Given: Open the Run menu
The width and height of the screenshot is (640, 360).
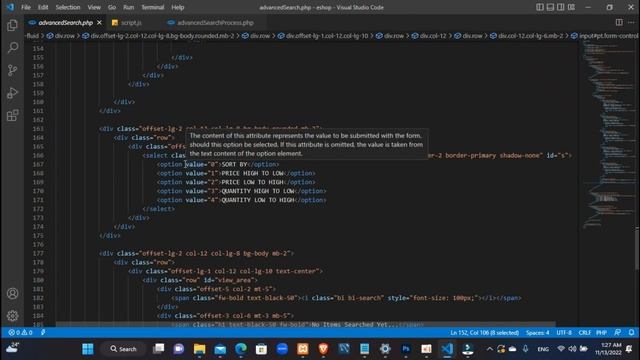Looking at the screenshot, I should (x=129, y=7).
